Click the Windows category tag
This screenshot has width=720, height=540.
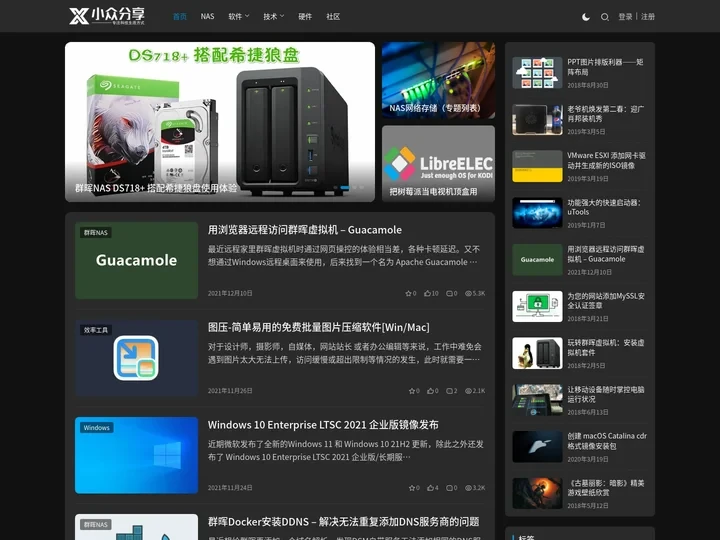pyautogui.click(x=96, y=428)
